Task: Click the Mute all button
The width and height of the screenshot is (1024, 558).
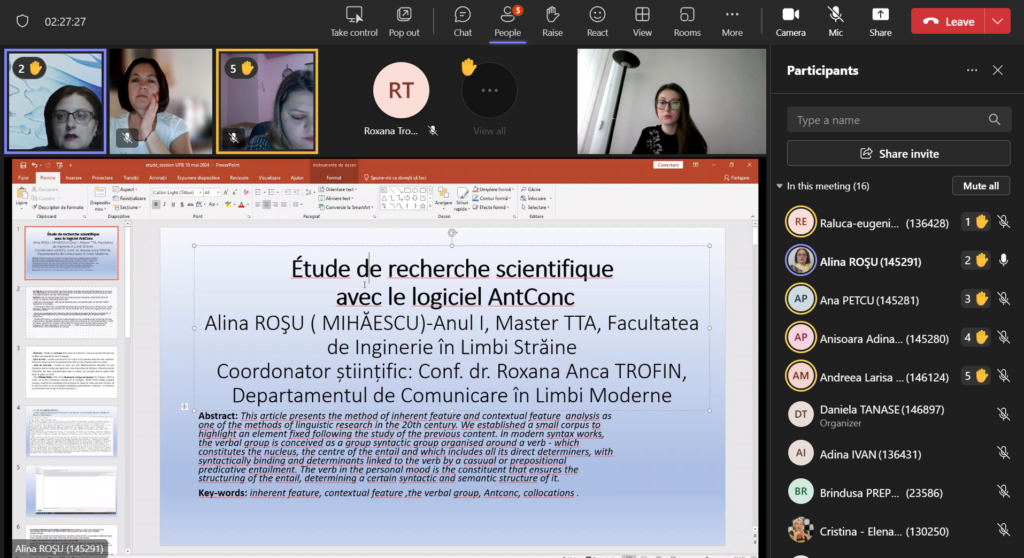Action: pos(980,186)
